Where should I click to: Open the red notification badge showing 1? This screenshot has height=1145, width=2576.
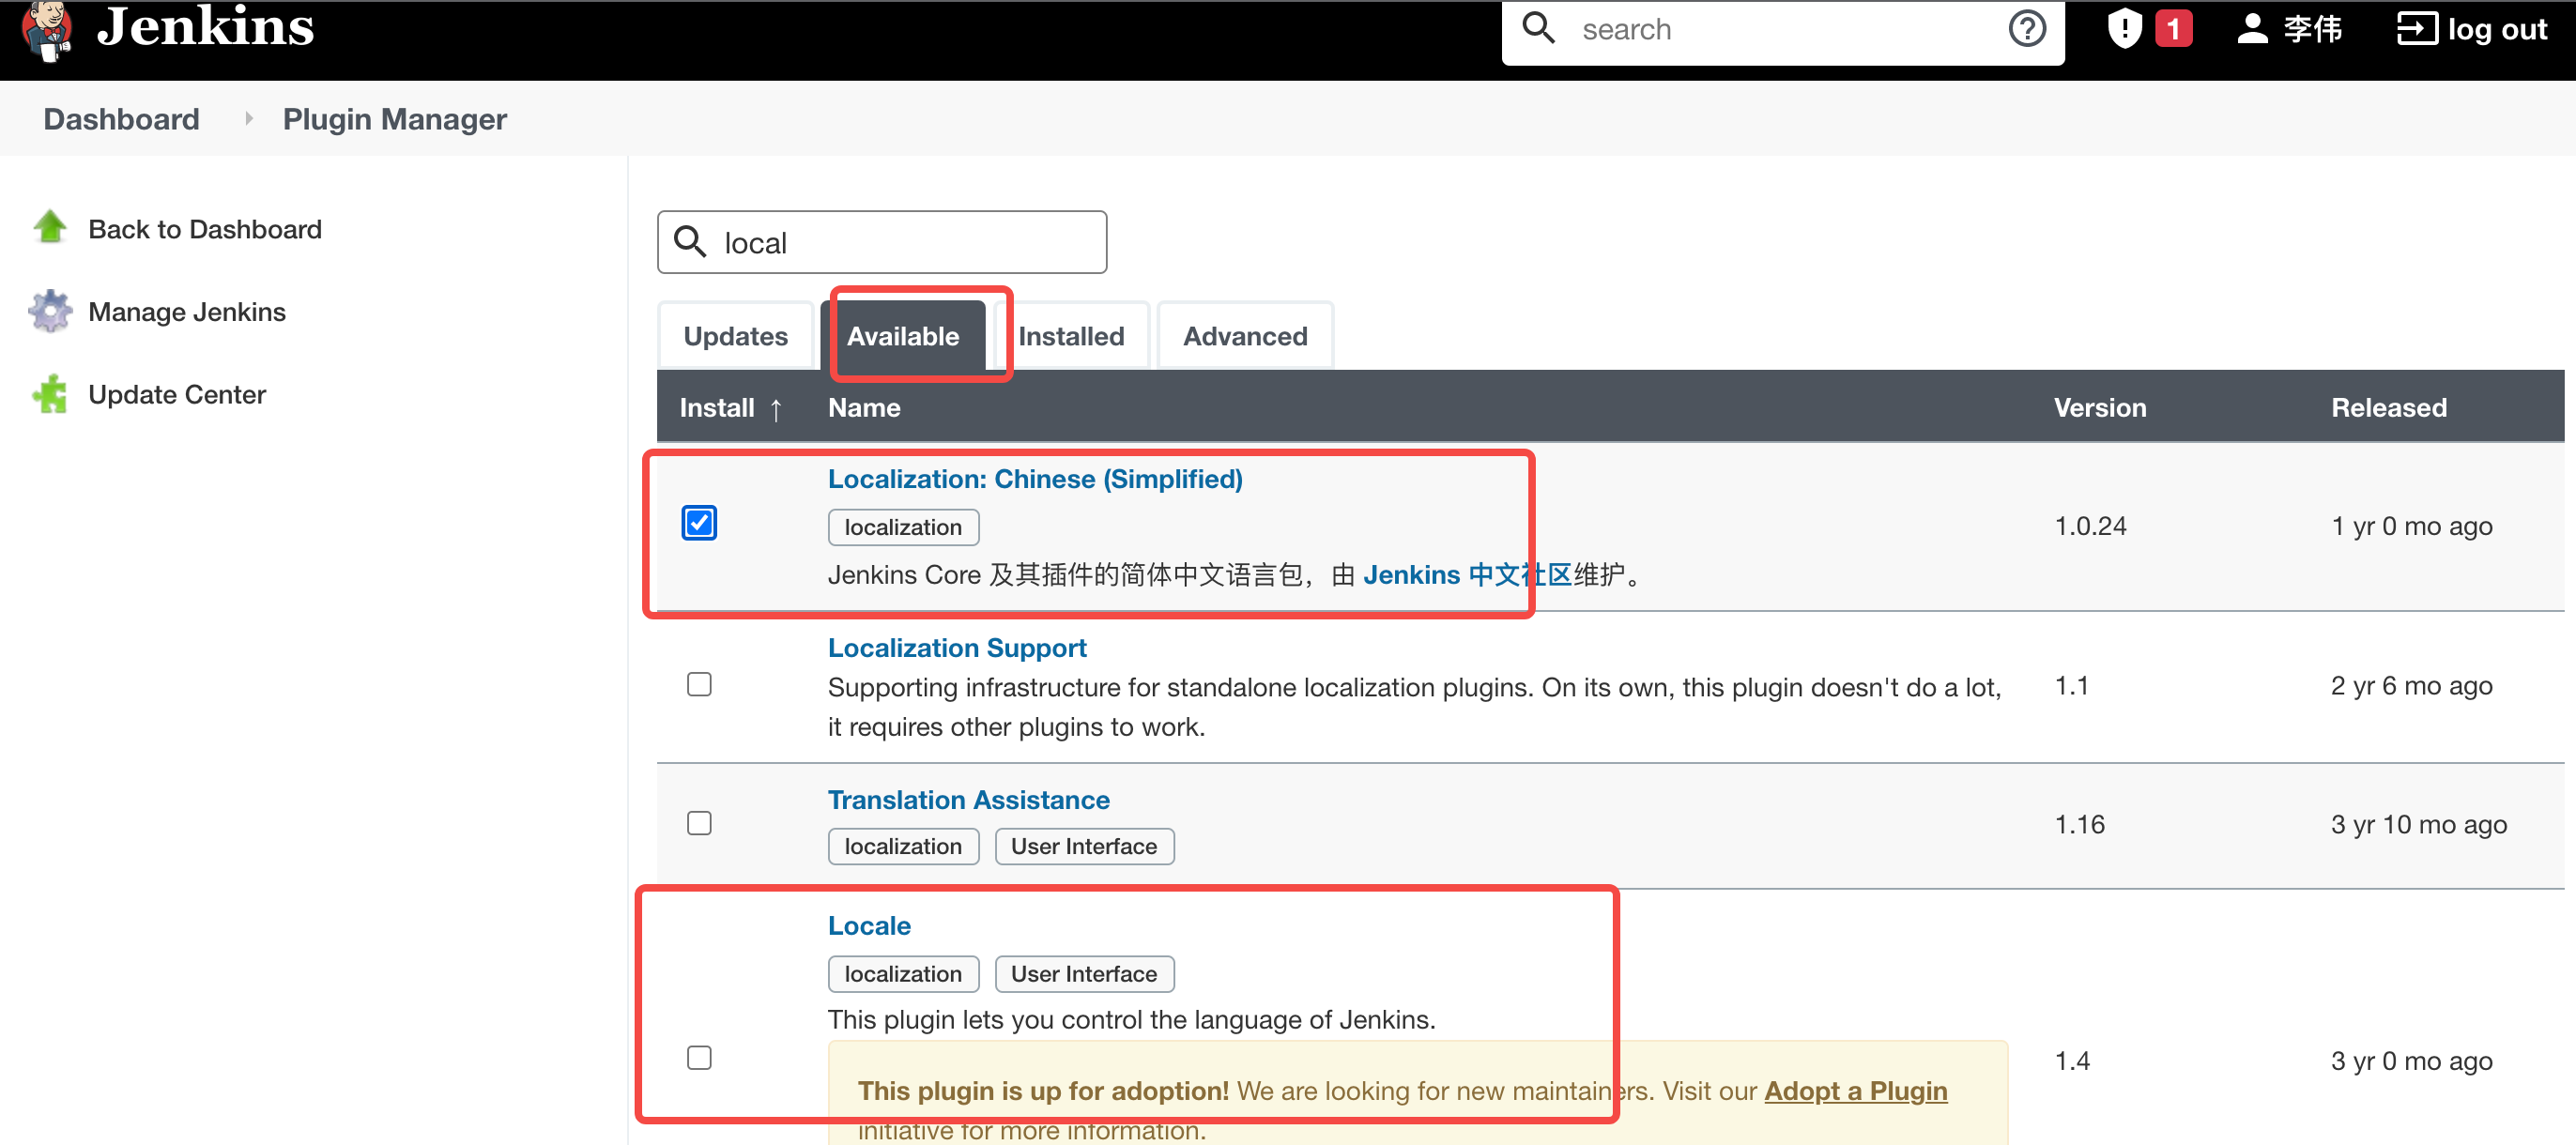(2173, 28)
